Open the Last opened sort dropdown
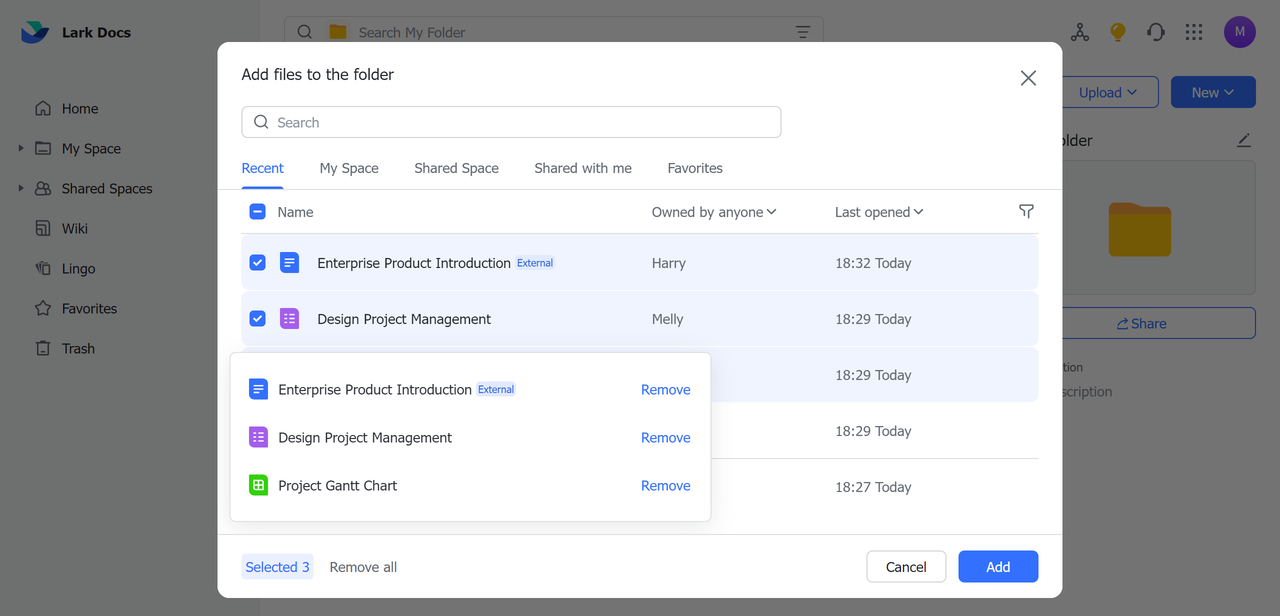 (x=879, y=212)
